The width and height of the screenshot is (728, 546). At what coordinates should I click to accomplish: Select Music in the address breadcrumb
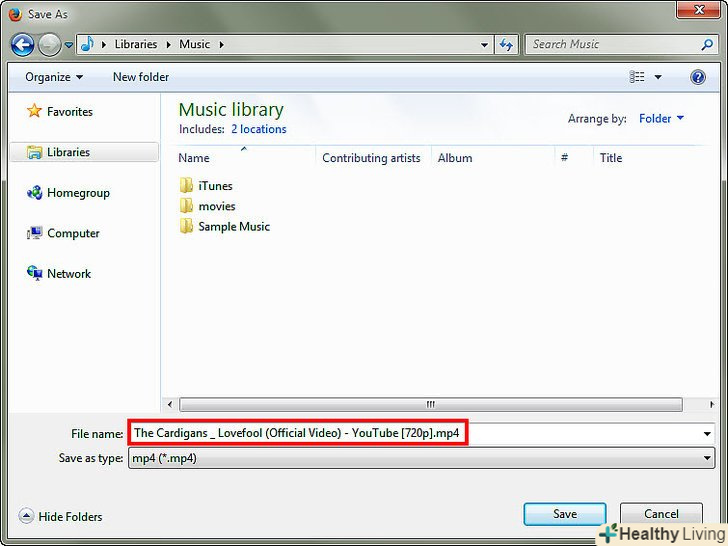[x=195, y=44]
